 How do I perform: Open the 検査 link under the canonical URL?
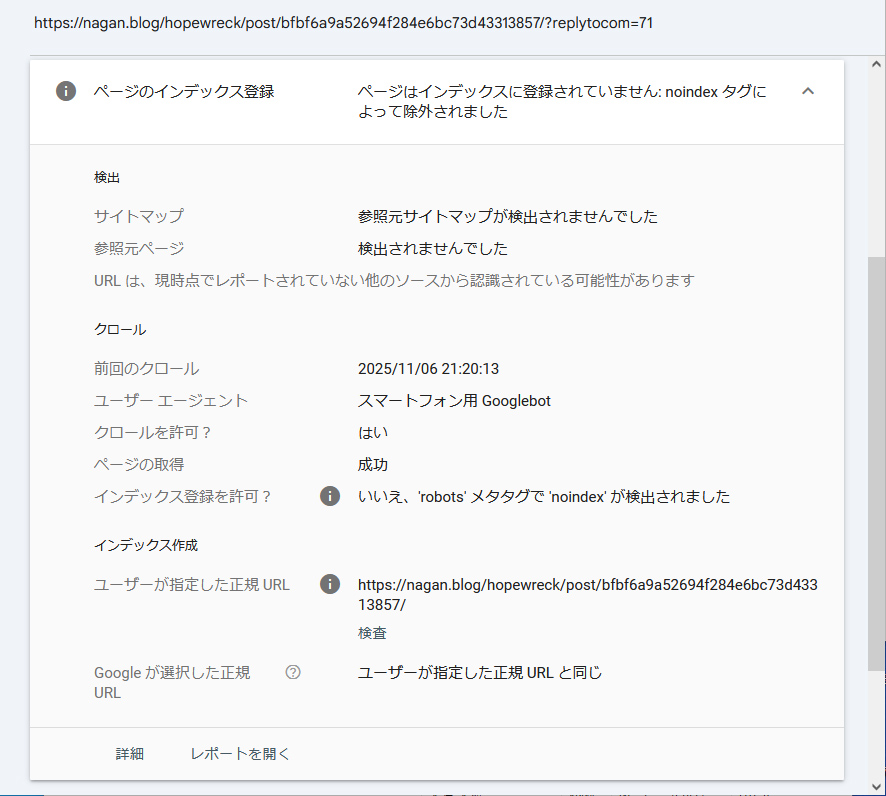[x=369, y=632]
